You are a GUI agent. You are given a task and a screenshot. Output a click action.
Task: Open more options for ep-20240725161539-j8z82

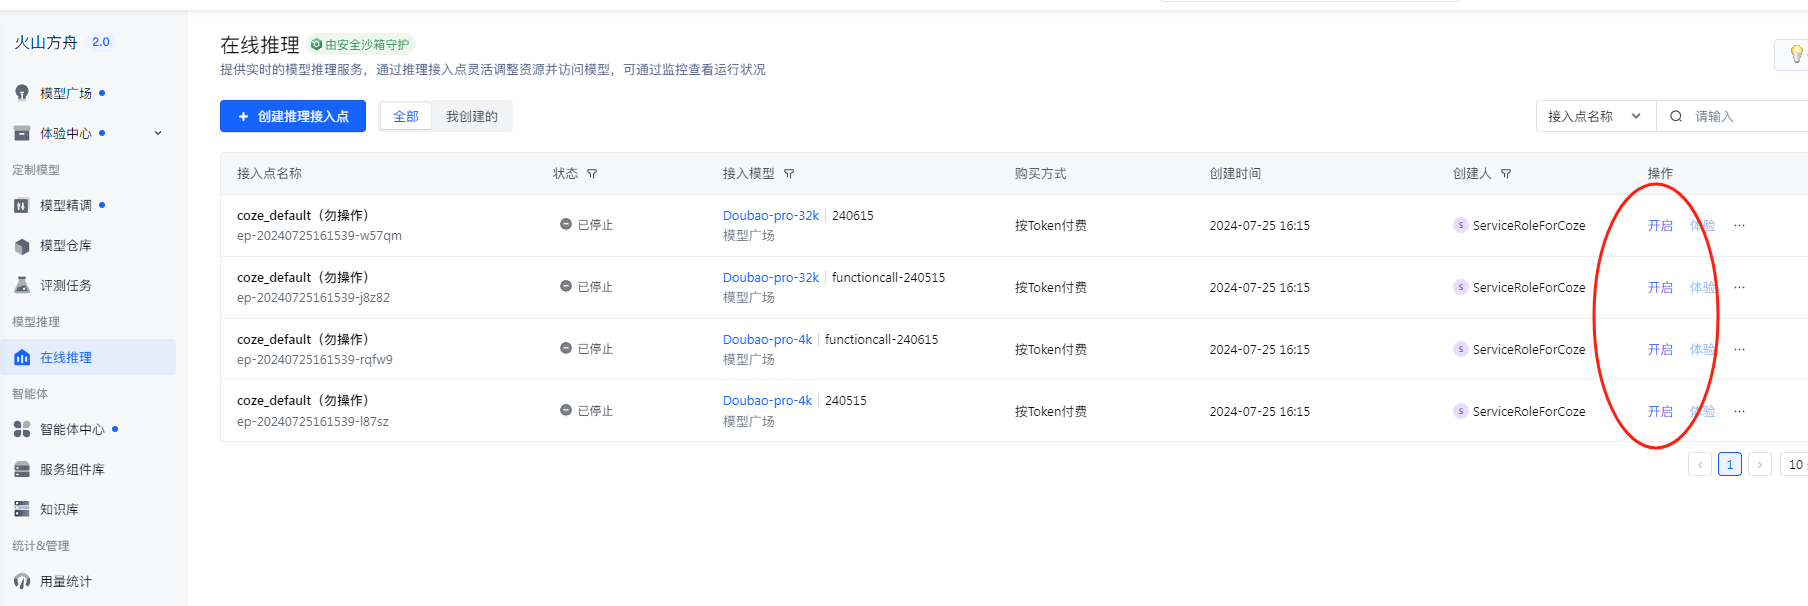1739,287
